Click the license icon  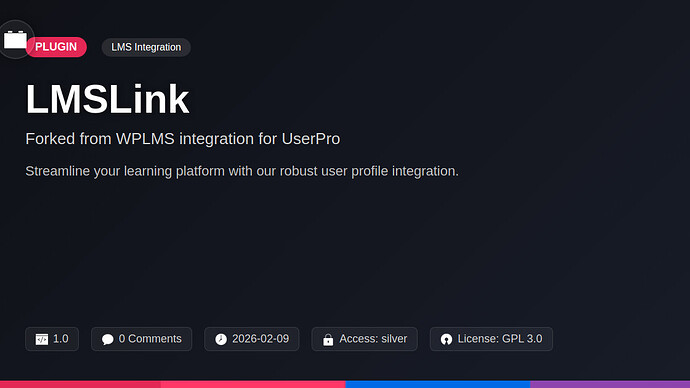[446, 339]
